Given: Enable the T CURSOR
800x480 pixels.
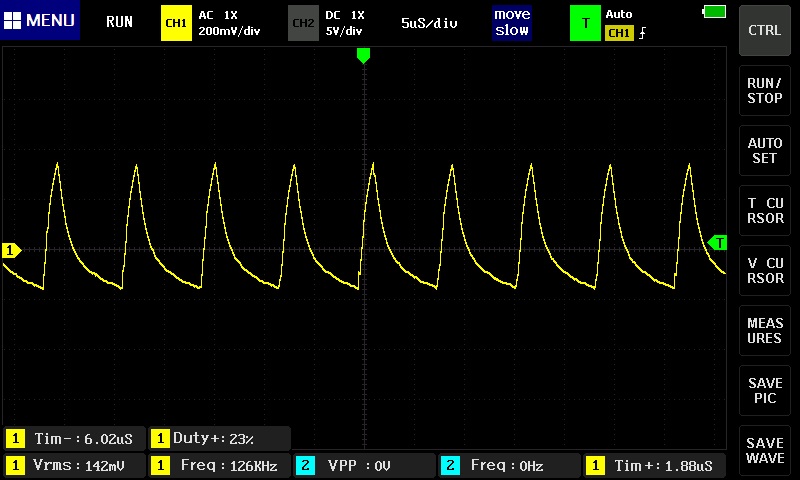Looking at the screenshot, I should pos(764,210).
